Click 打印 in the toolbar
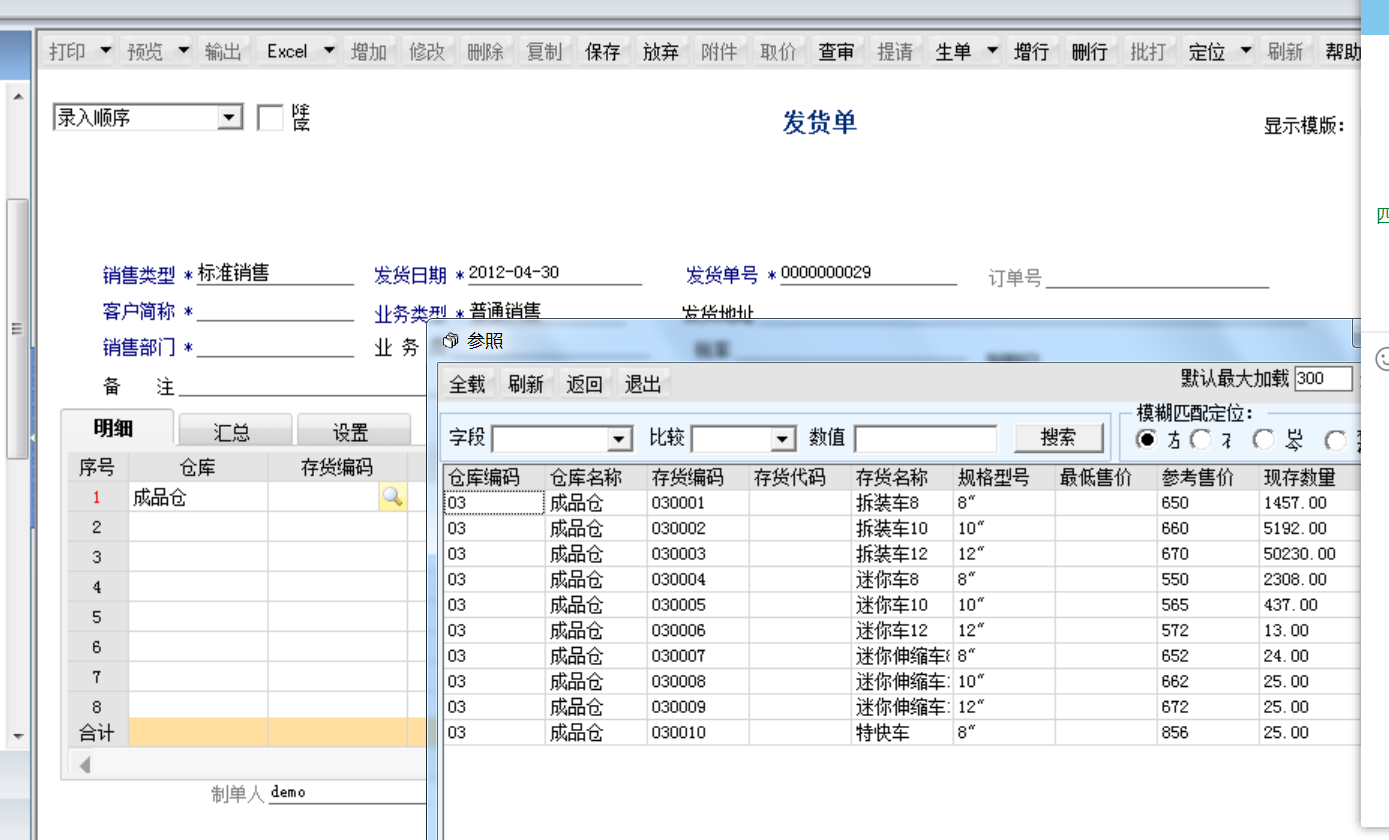Image resolution: width=1389 pixels, height=840 pixels. pos(67,51)
